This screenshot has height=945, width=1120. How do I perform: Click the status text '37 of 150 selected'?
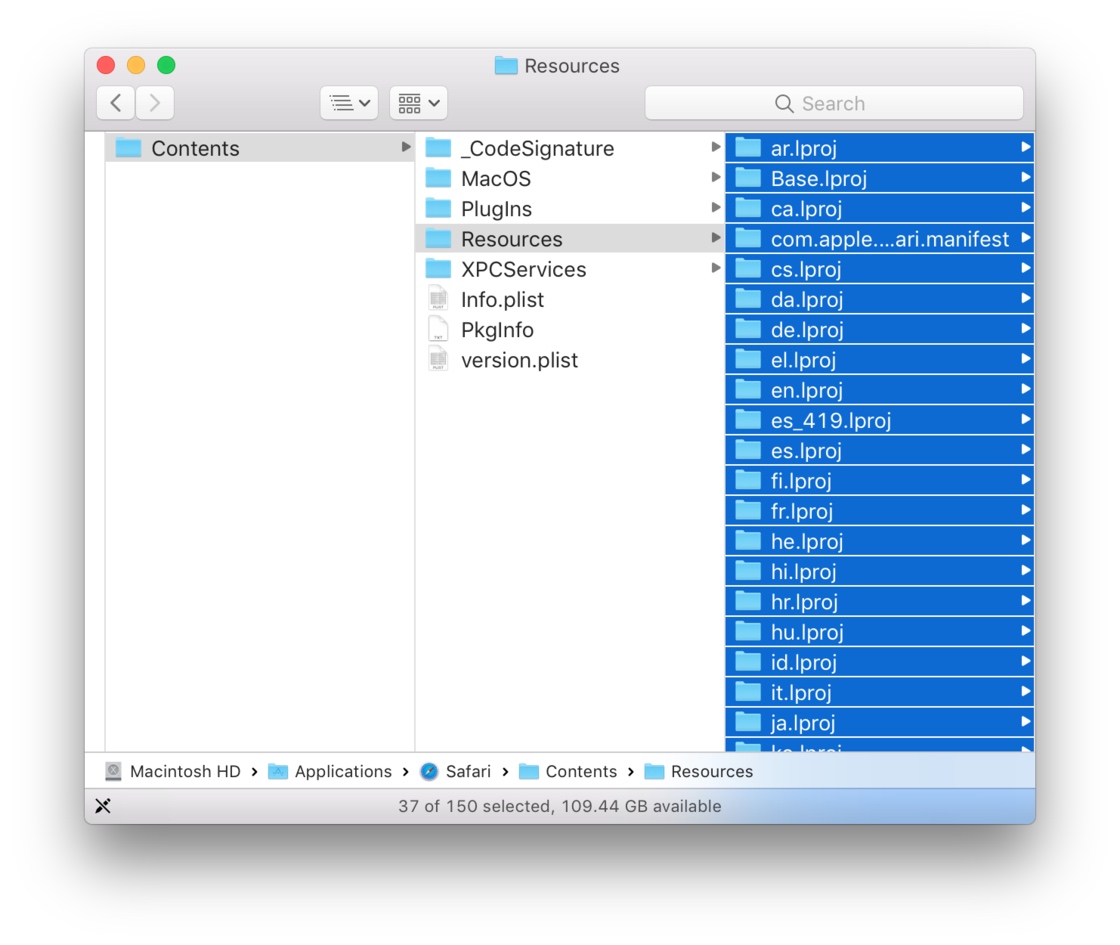[474, 806]
